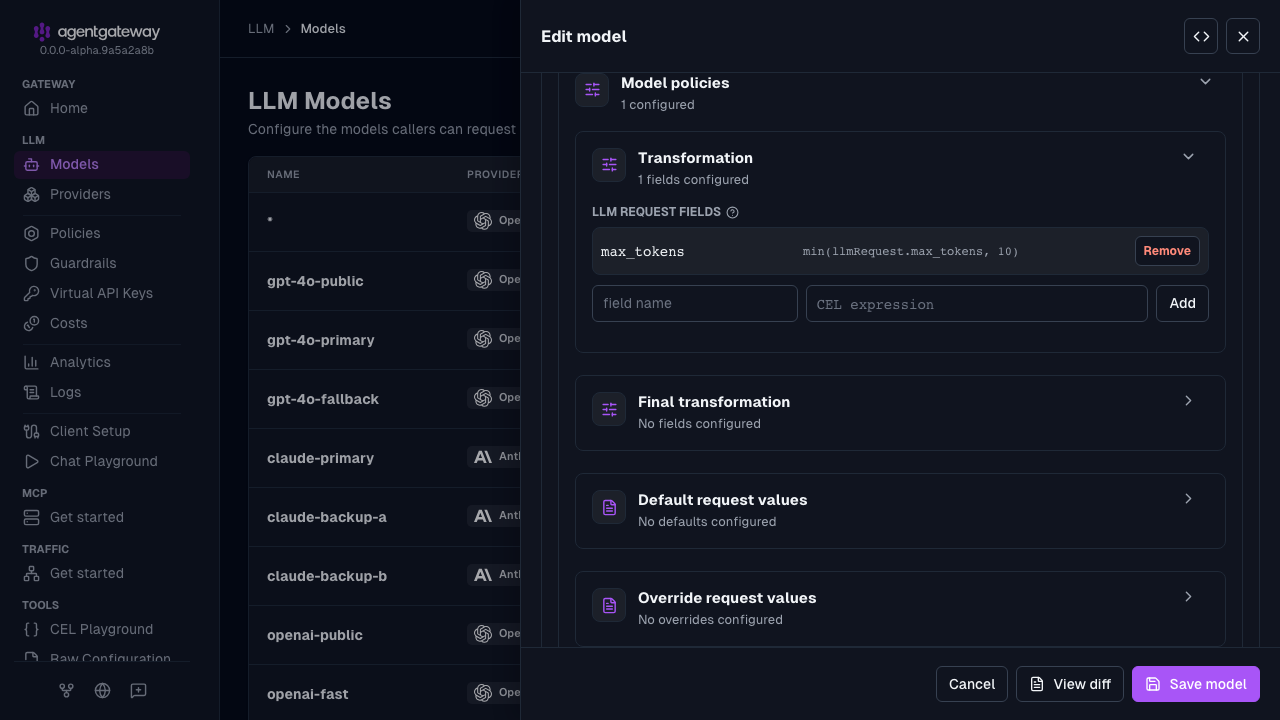Click the Guardrails shield icon
The width and height of the screenshot is (1280, 720).
[32, 263]
